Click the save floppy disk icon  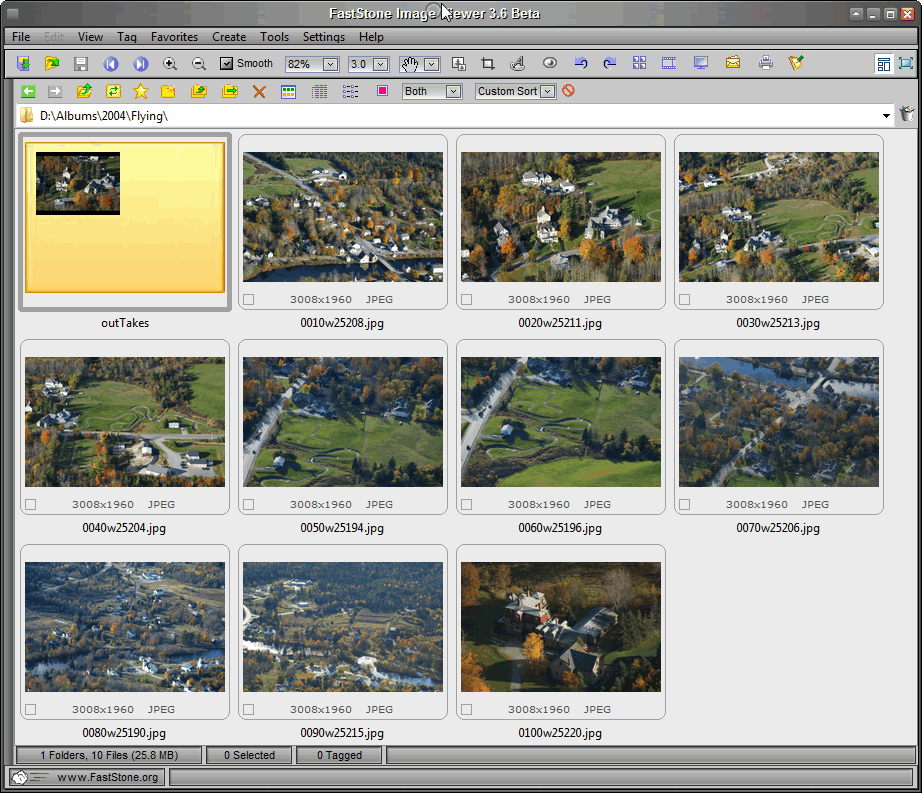coord(81,63)
